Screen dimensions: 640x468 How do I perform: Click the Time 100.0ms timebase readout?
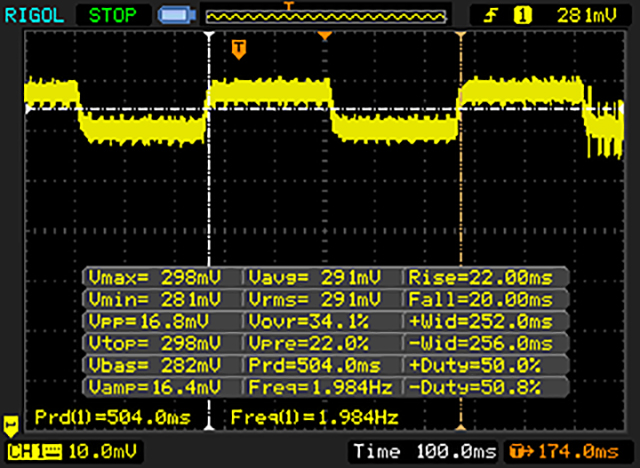click(424, 452)
